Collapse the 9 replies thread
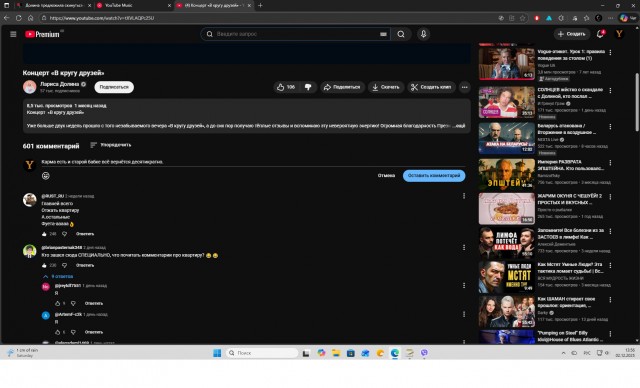 click(58, 276)
